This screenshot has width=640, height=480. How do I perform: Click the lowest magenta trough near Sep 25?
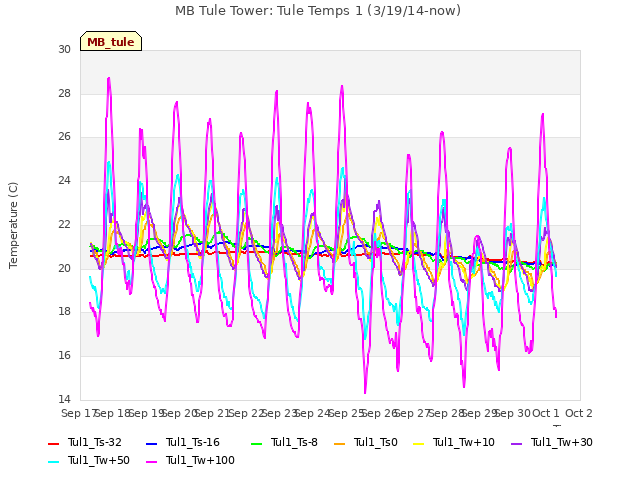[365, 393]
